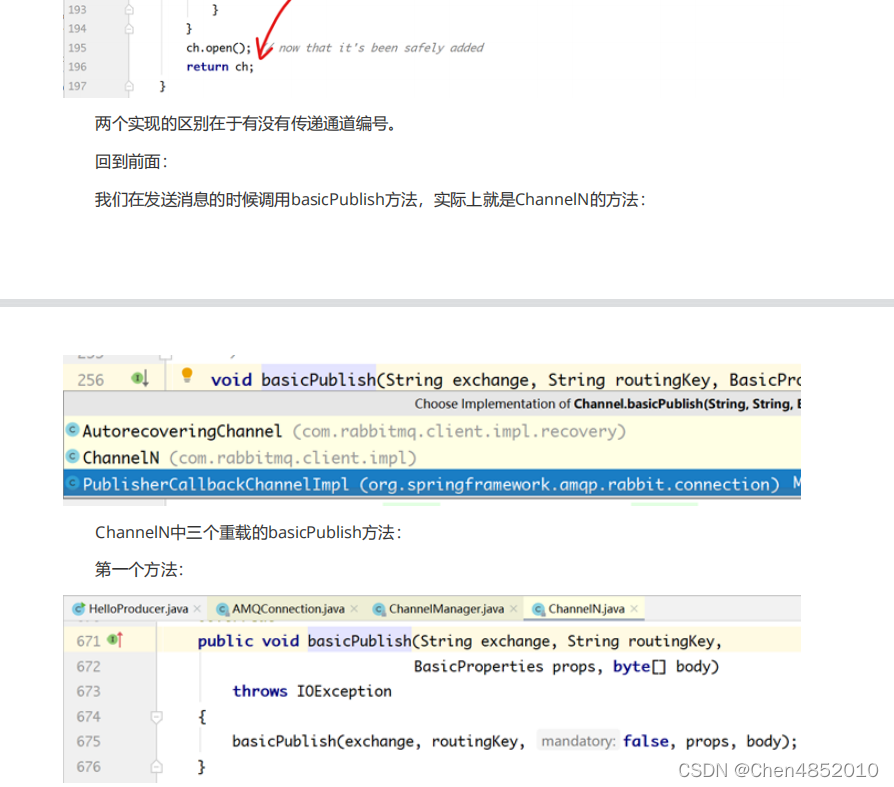Click the highlighted basicPublish on line 256
Screen dimensions: 894x787
pos(319,380)
